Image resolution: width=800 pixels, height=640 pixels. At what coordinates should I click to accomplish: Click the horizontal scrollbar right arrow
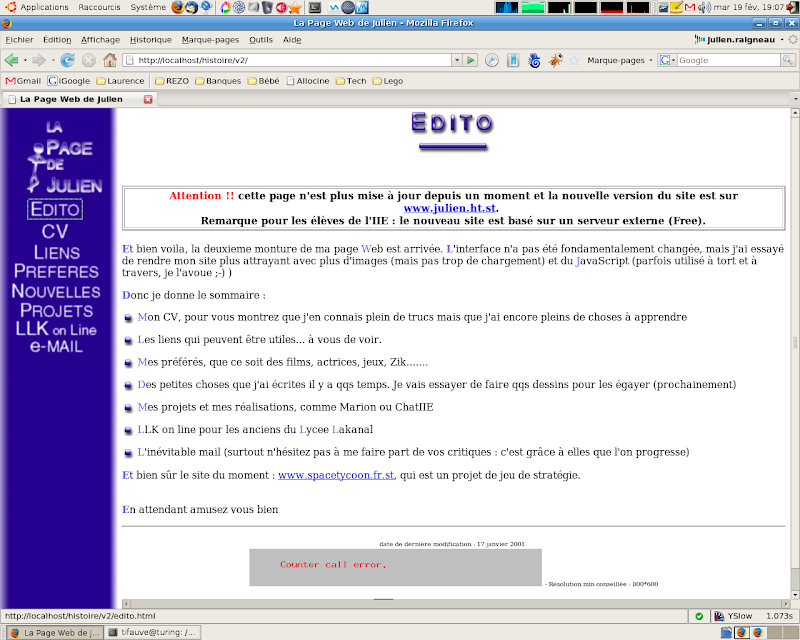pyautogui.click(x=786, y=604)
